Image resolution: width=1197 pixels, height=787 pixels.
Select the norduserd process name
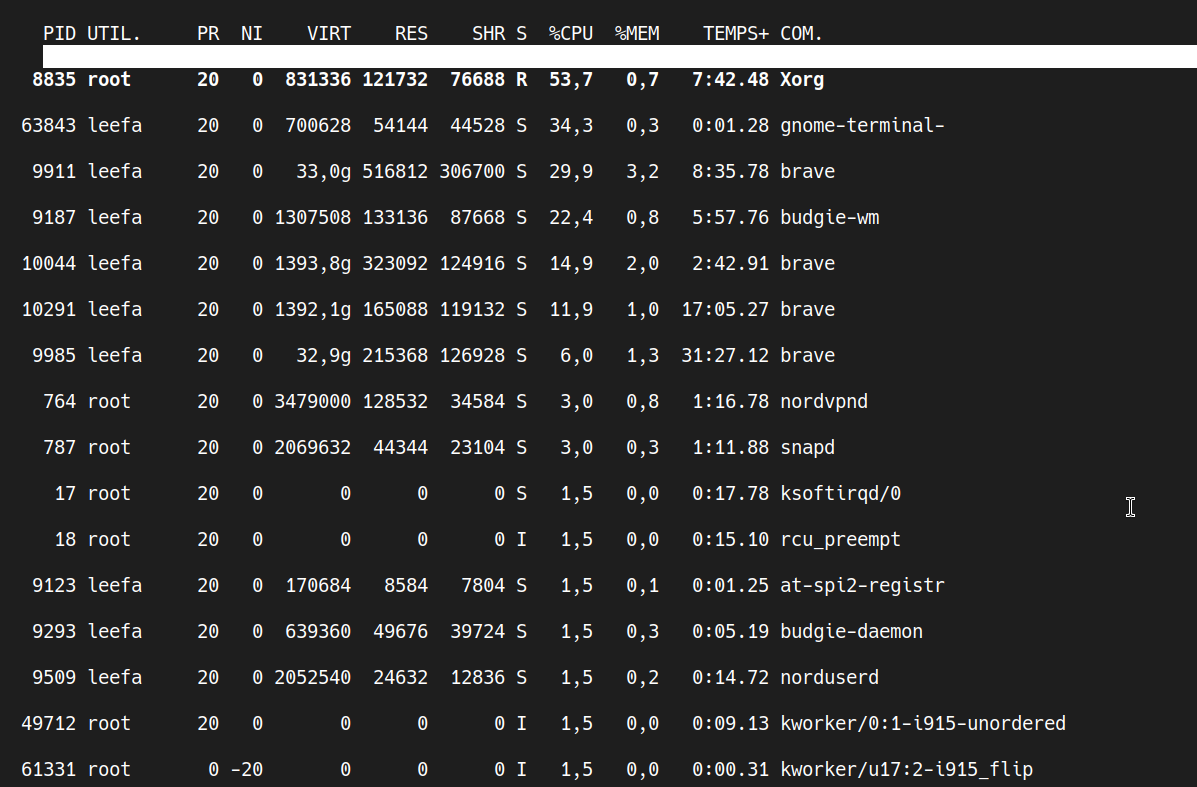point(829,677)
